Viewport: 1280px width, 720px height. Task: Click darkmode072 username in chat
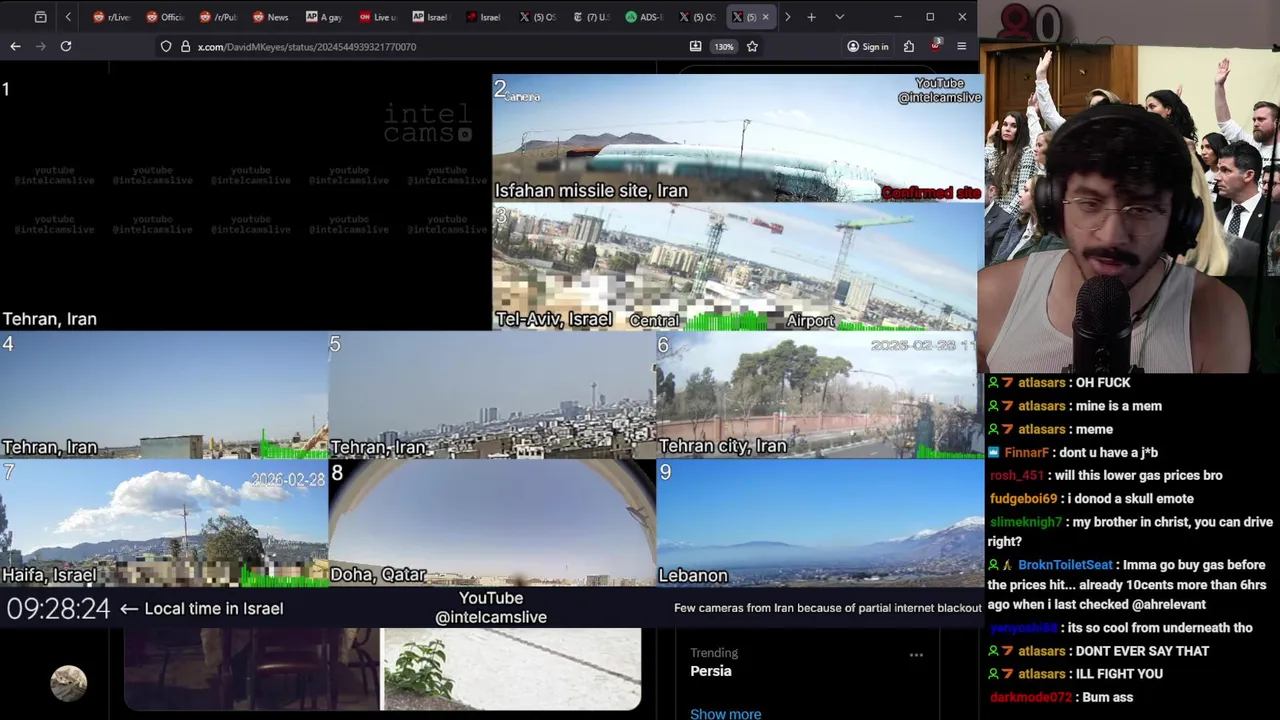point(1030,697)
